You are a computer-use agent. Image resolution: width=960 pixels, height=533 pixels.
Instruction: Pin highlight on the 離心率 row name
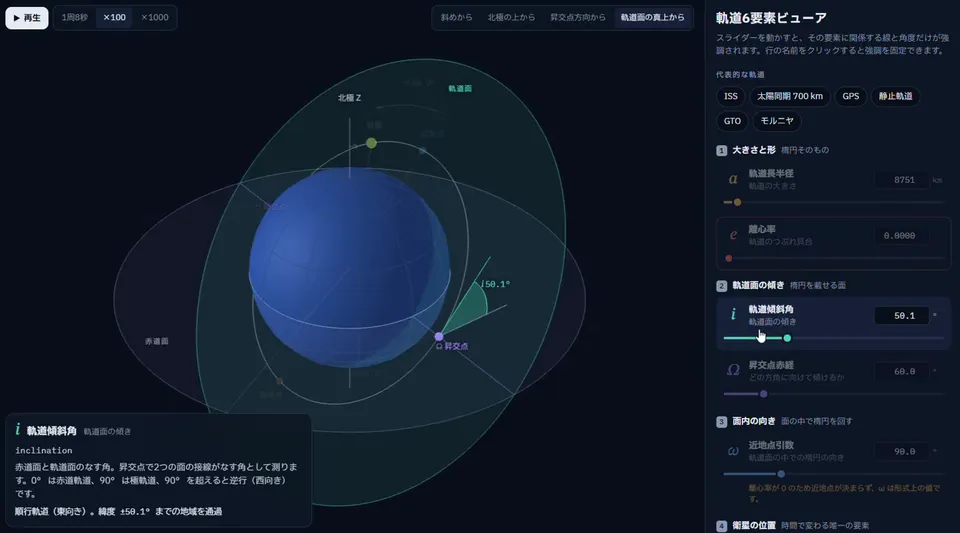762,229
